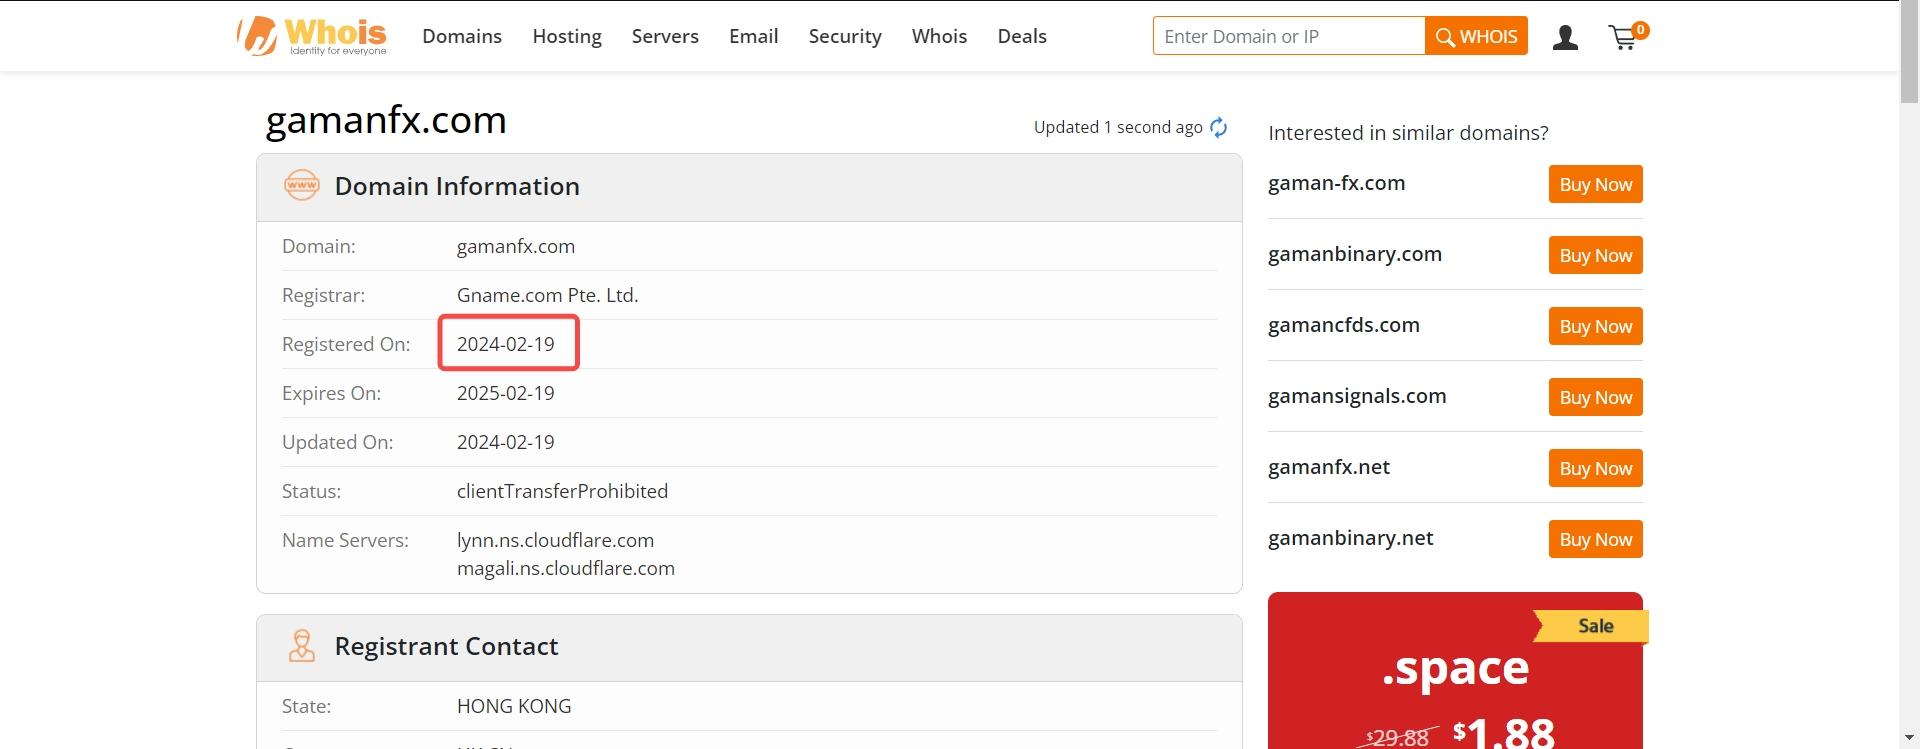Open the Deals menu
The width and height of the screenshot is (1920, 749).
point(1022,36)
